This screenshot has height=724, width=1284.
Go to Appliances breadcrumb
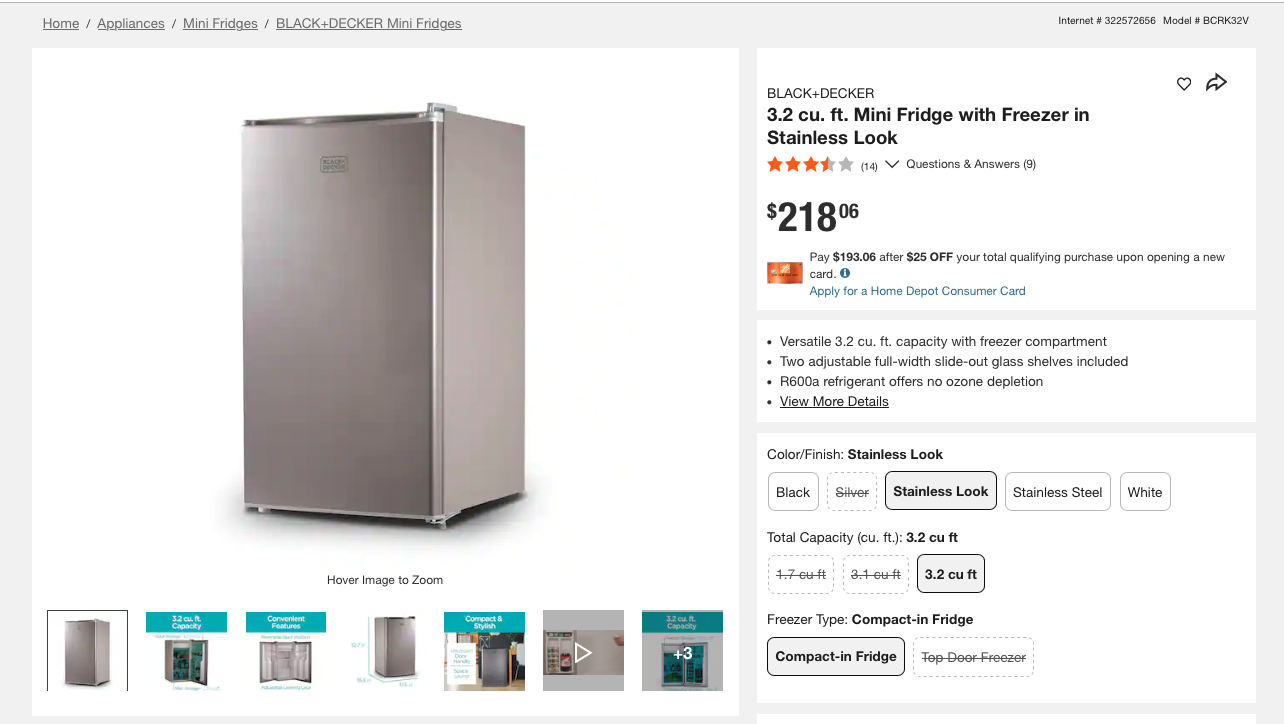point(131,23)
